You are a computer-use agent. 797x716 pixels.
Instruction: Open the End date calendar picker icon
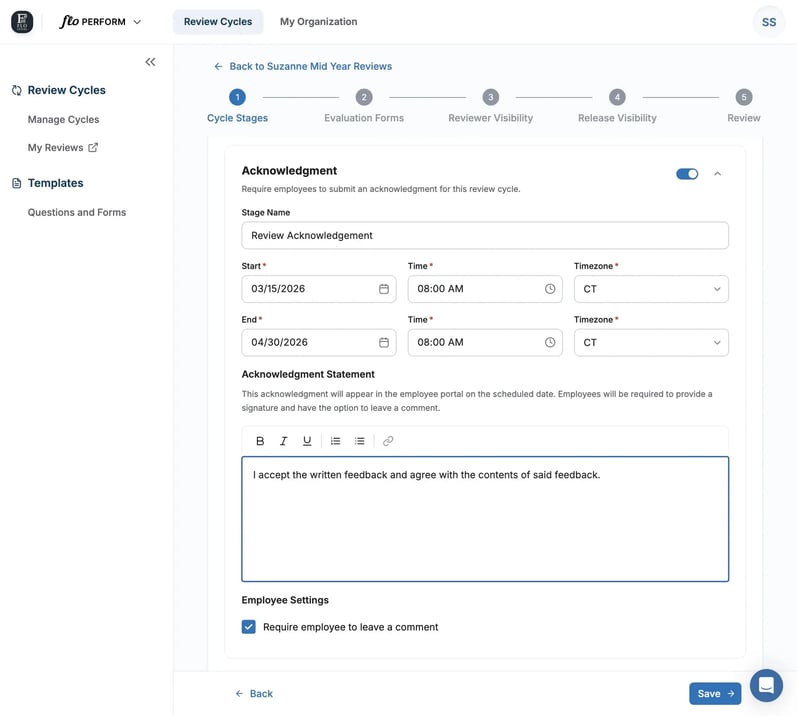pyautogui.click(x=384, y=342)
